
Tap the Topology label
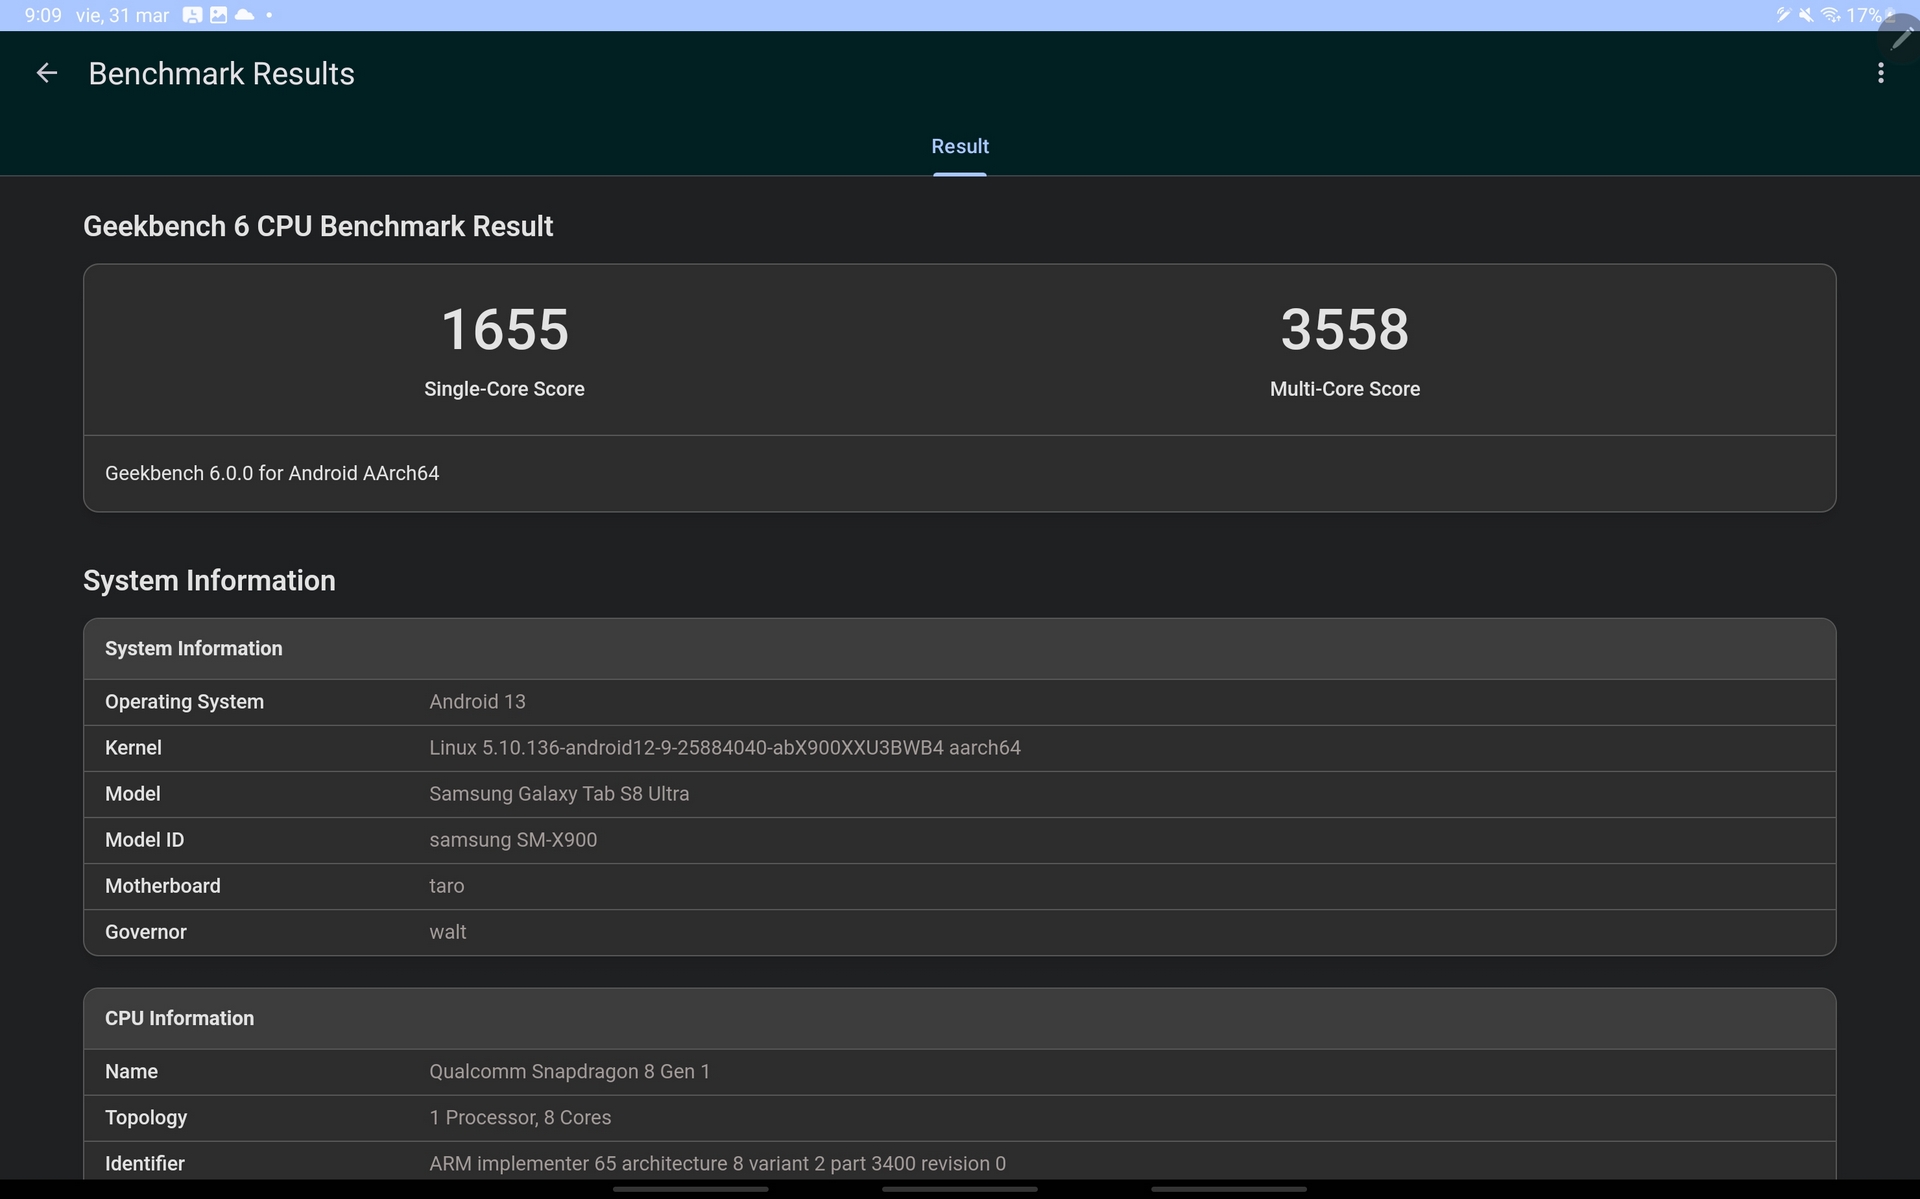click(146, 1118)
